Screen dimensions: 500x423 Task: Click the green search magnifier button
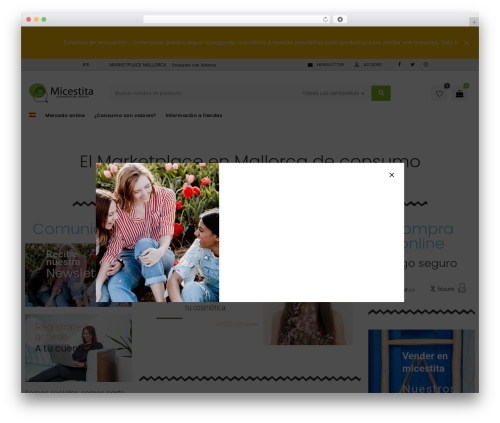pos(381,93)
